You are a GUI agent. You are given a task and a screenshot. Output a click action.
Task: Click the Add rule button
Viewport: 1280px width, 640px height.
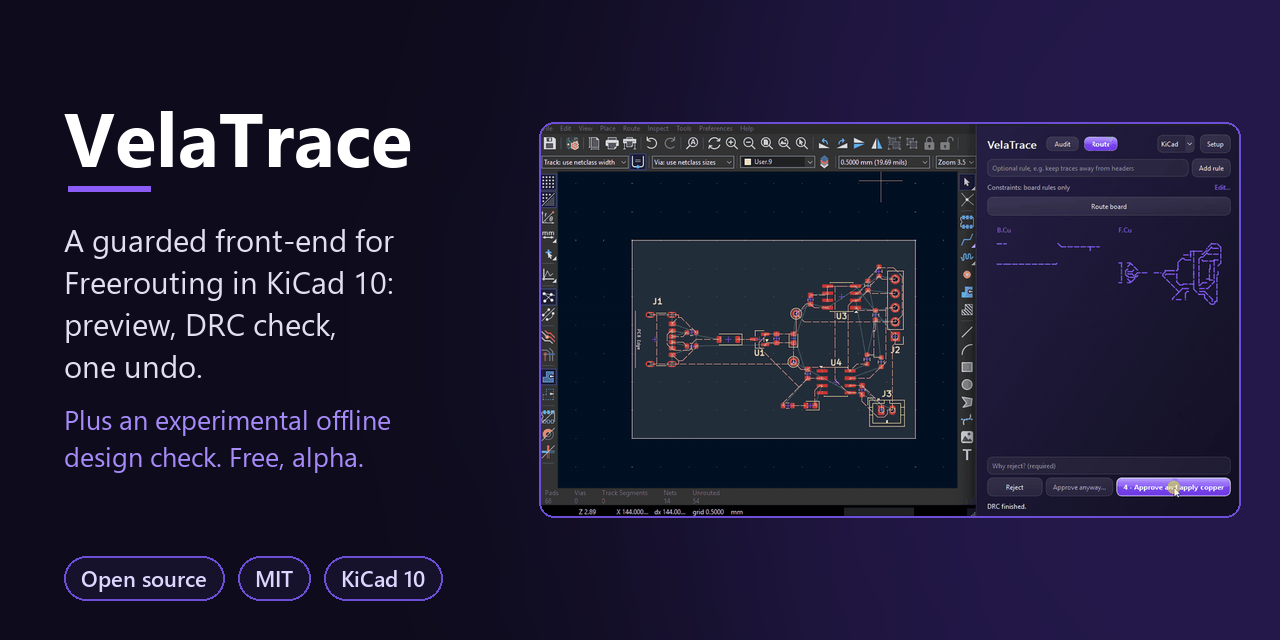[x=1211, y=168]
